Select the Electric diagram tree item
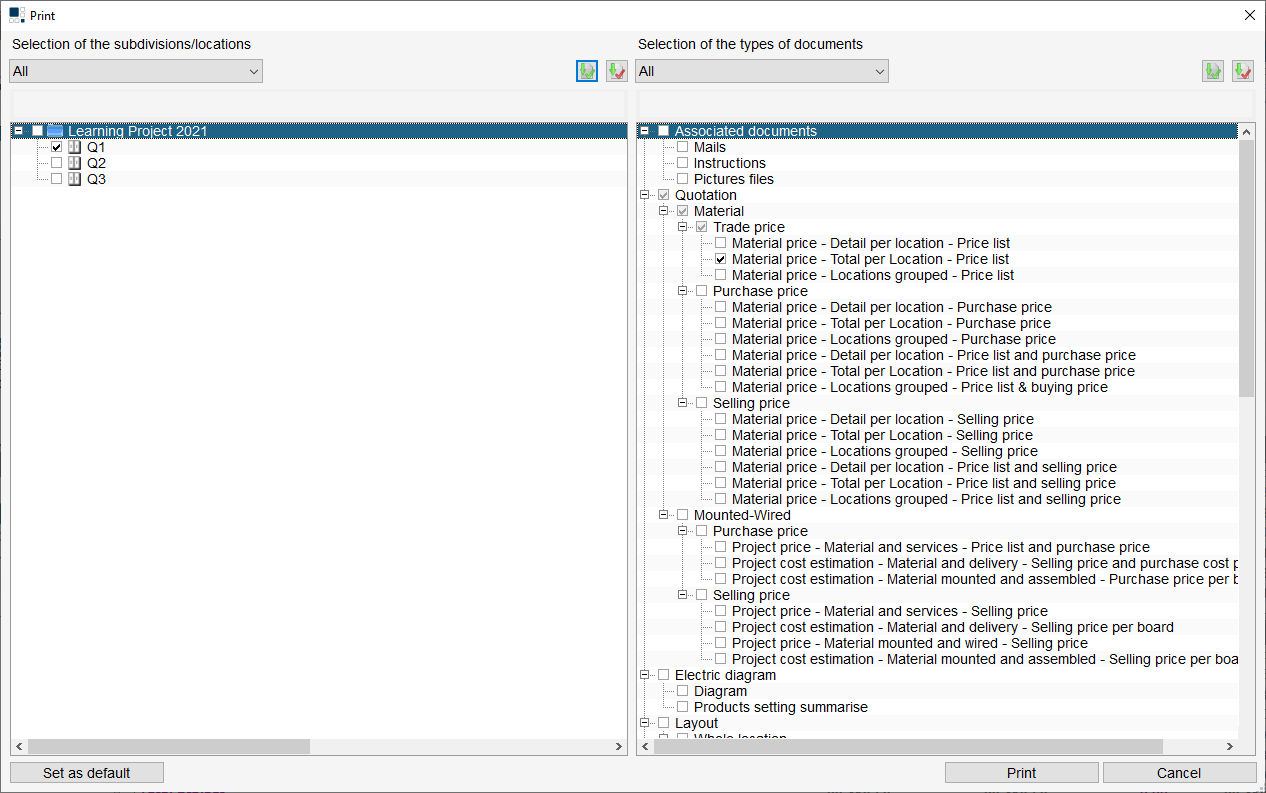1266x793 pixels. point(722,675)
